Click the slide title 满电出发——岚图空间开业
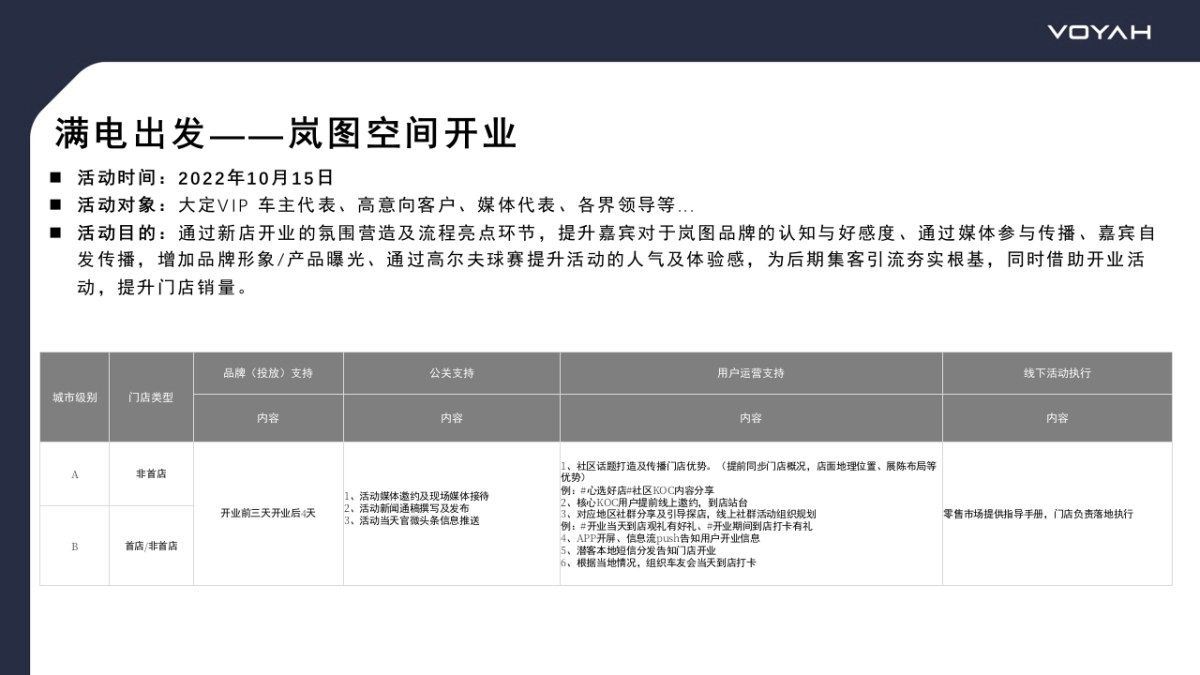Screen dimensions: 1200x675 tap(288, 131)
